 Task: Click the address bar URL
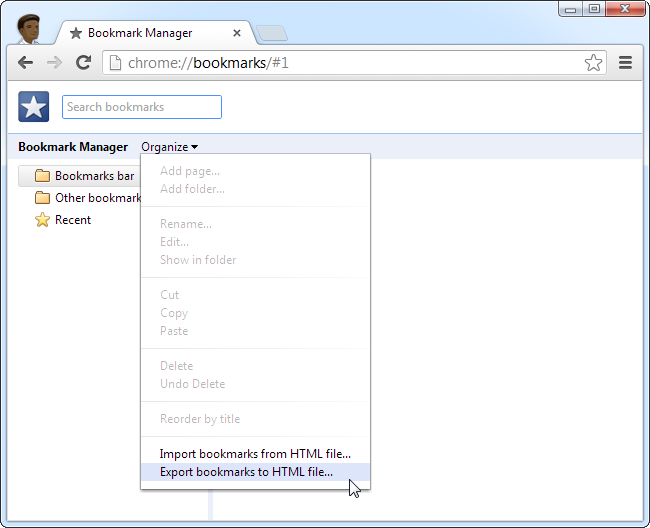coord(208,63)
